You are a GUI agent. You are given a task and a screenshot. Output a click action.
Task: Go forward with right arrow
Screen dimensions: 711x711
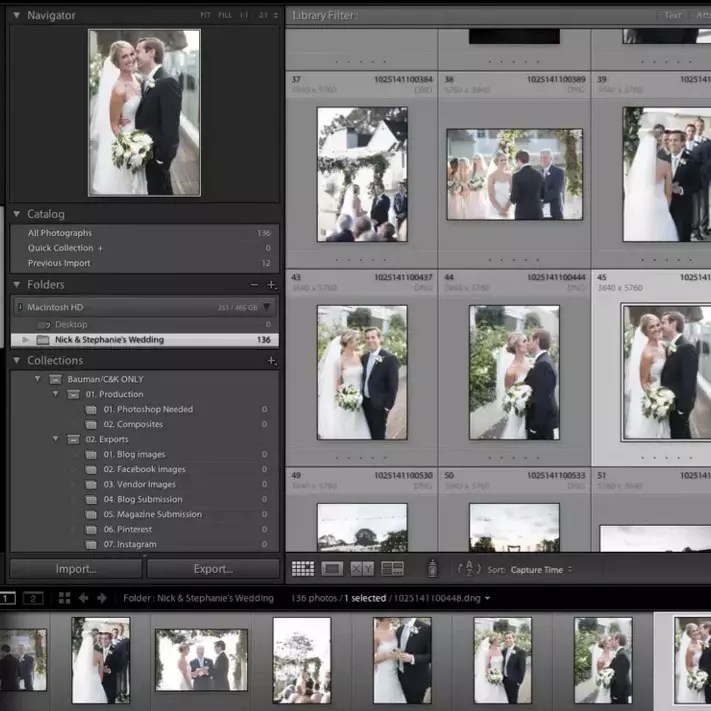coord(102,598)
